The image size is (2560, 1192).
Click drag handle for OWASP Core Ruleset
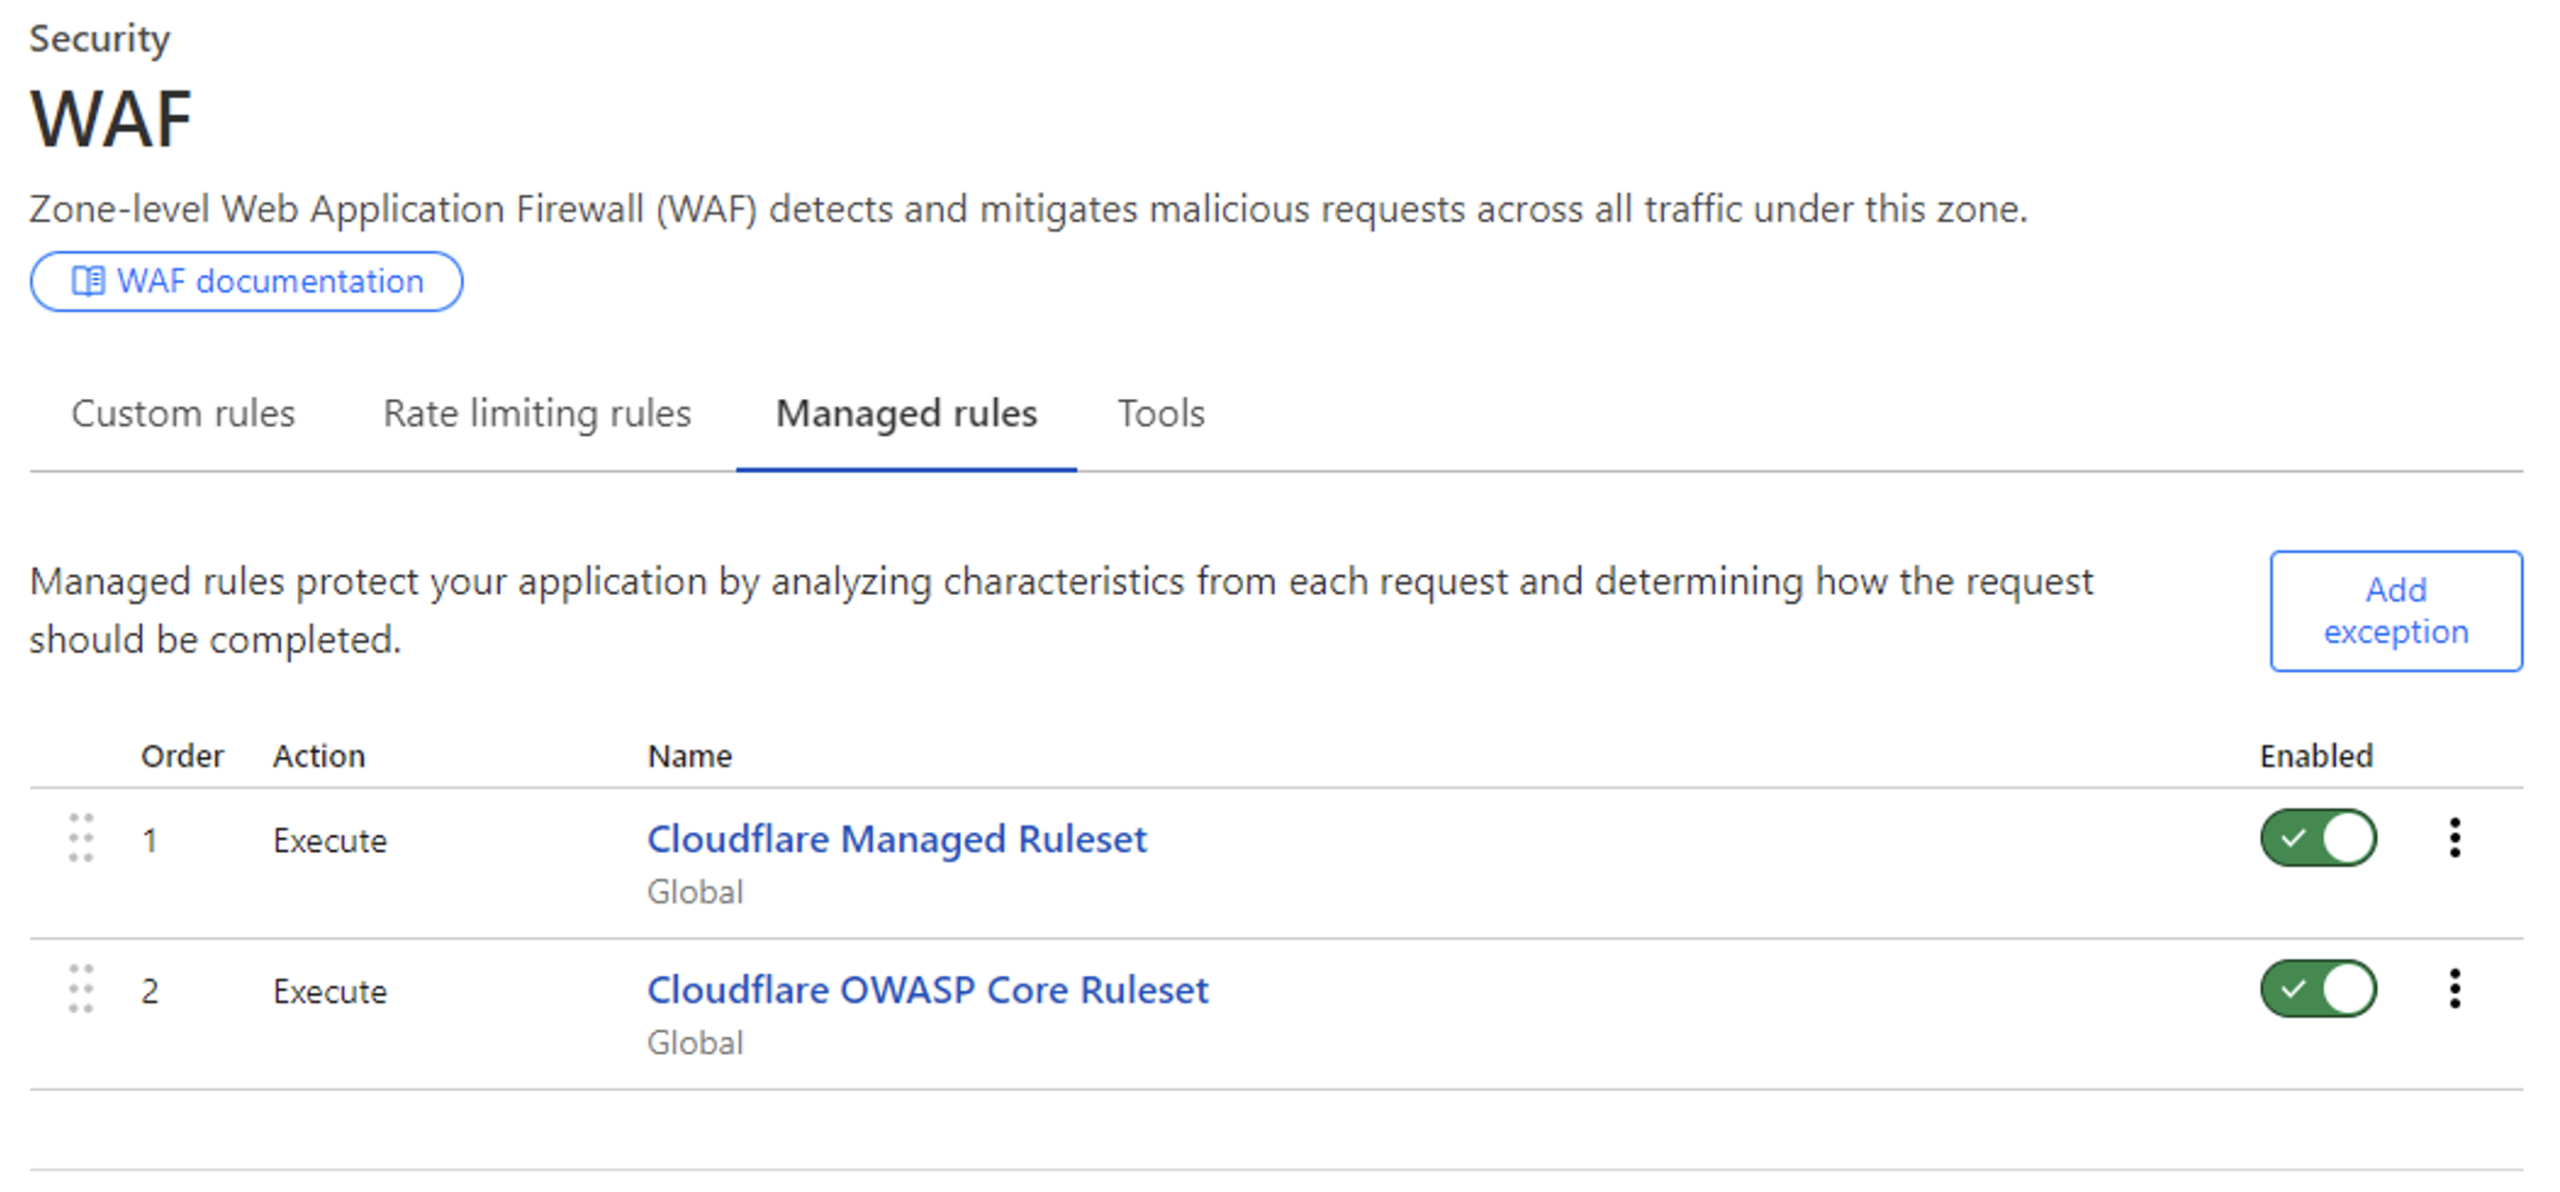tap(81, 989)
